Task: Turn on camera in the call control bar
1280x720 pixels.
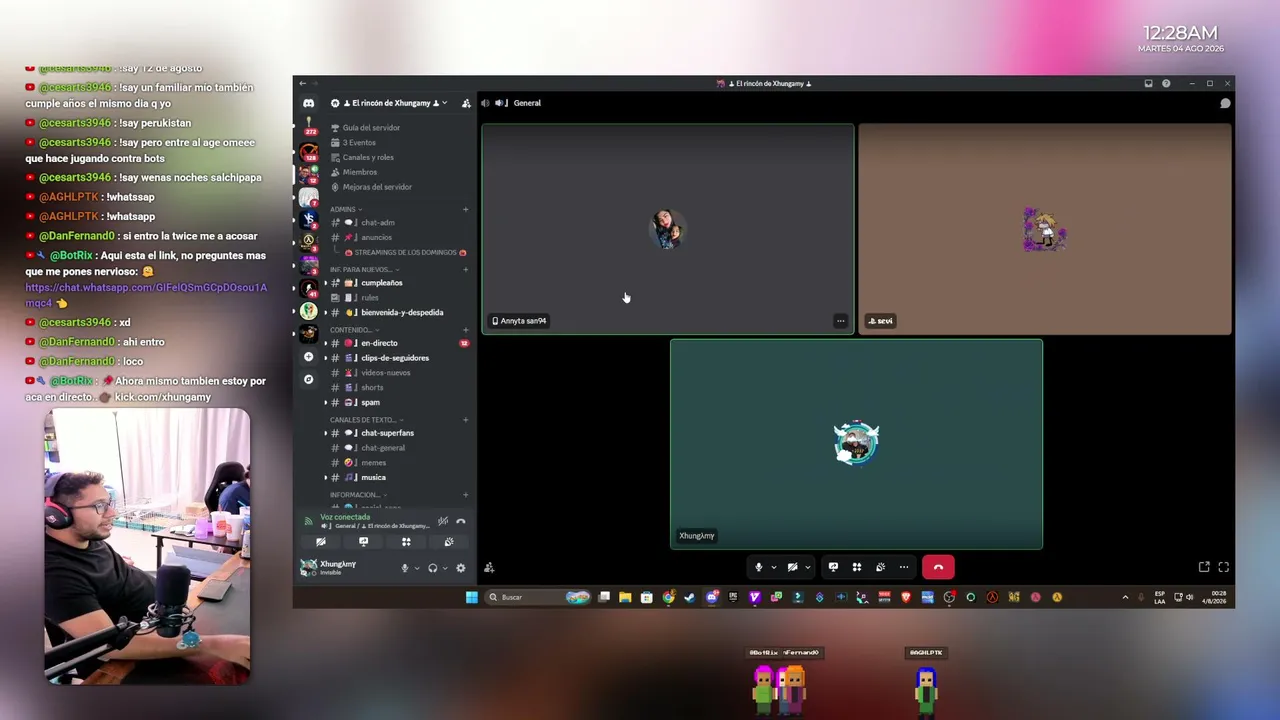Action: point(793,567)
